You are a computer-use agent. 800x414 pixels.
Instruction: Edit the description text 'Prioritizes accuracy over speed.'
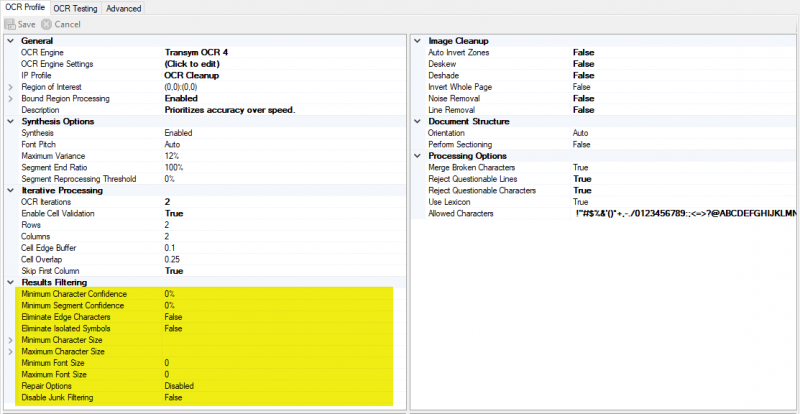click(230, 110)
